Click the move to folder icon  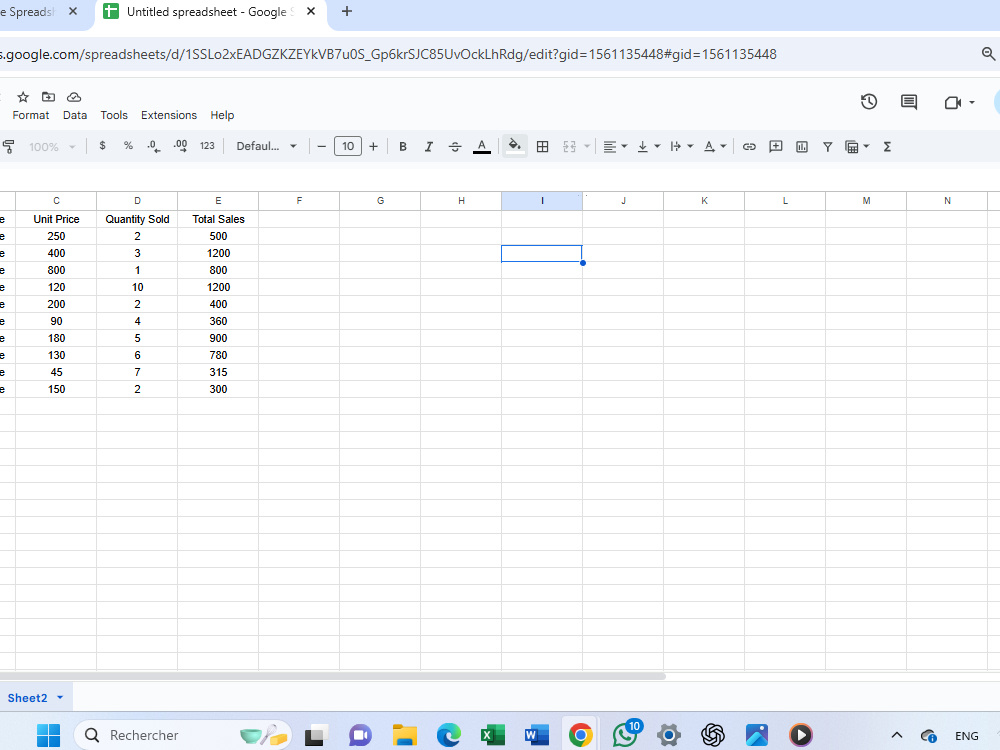pos(48,97)
